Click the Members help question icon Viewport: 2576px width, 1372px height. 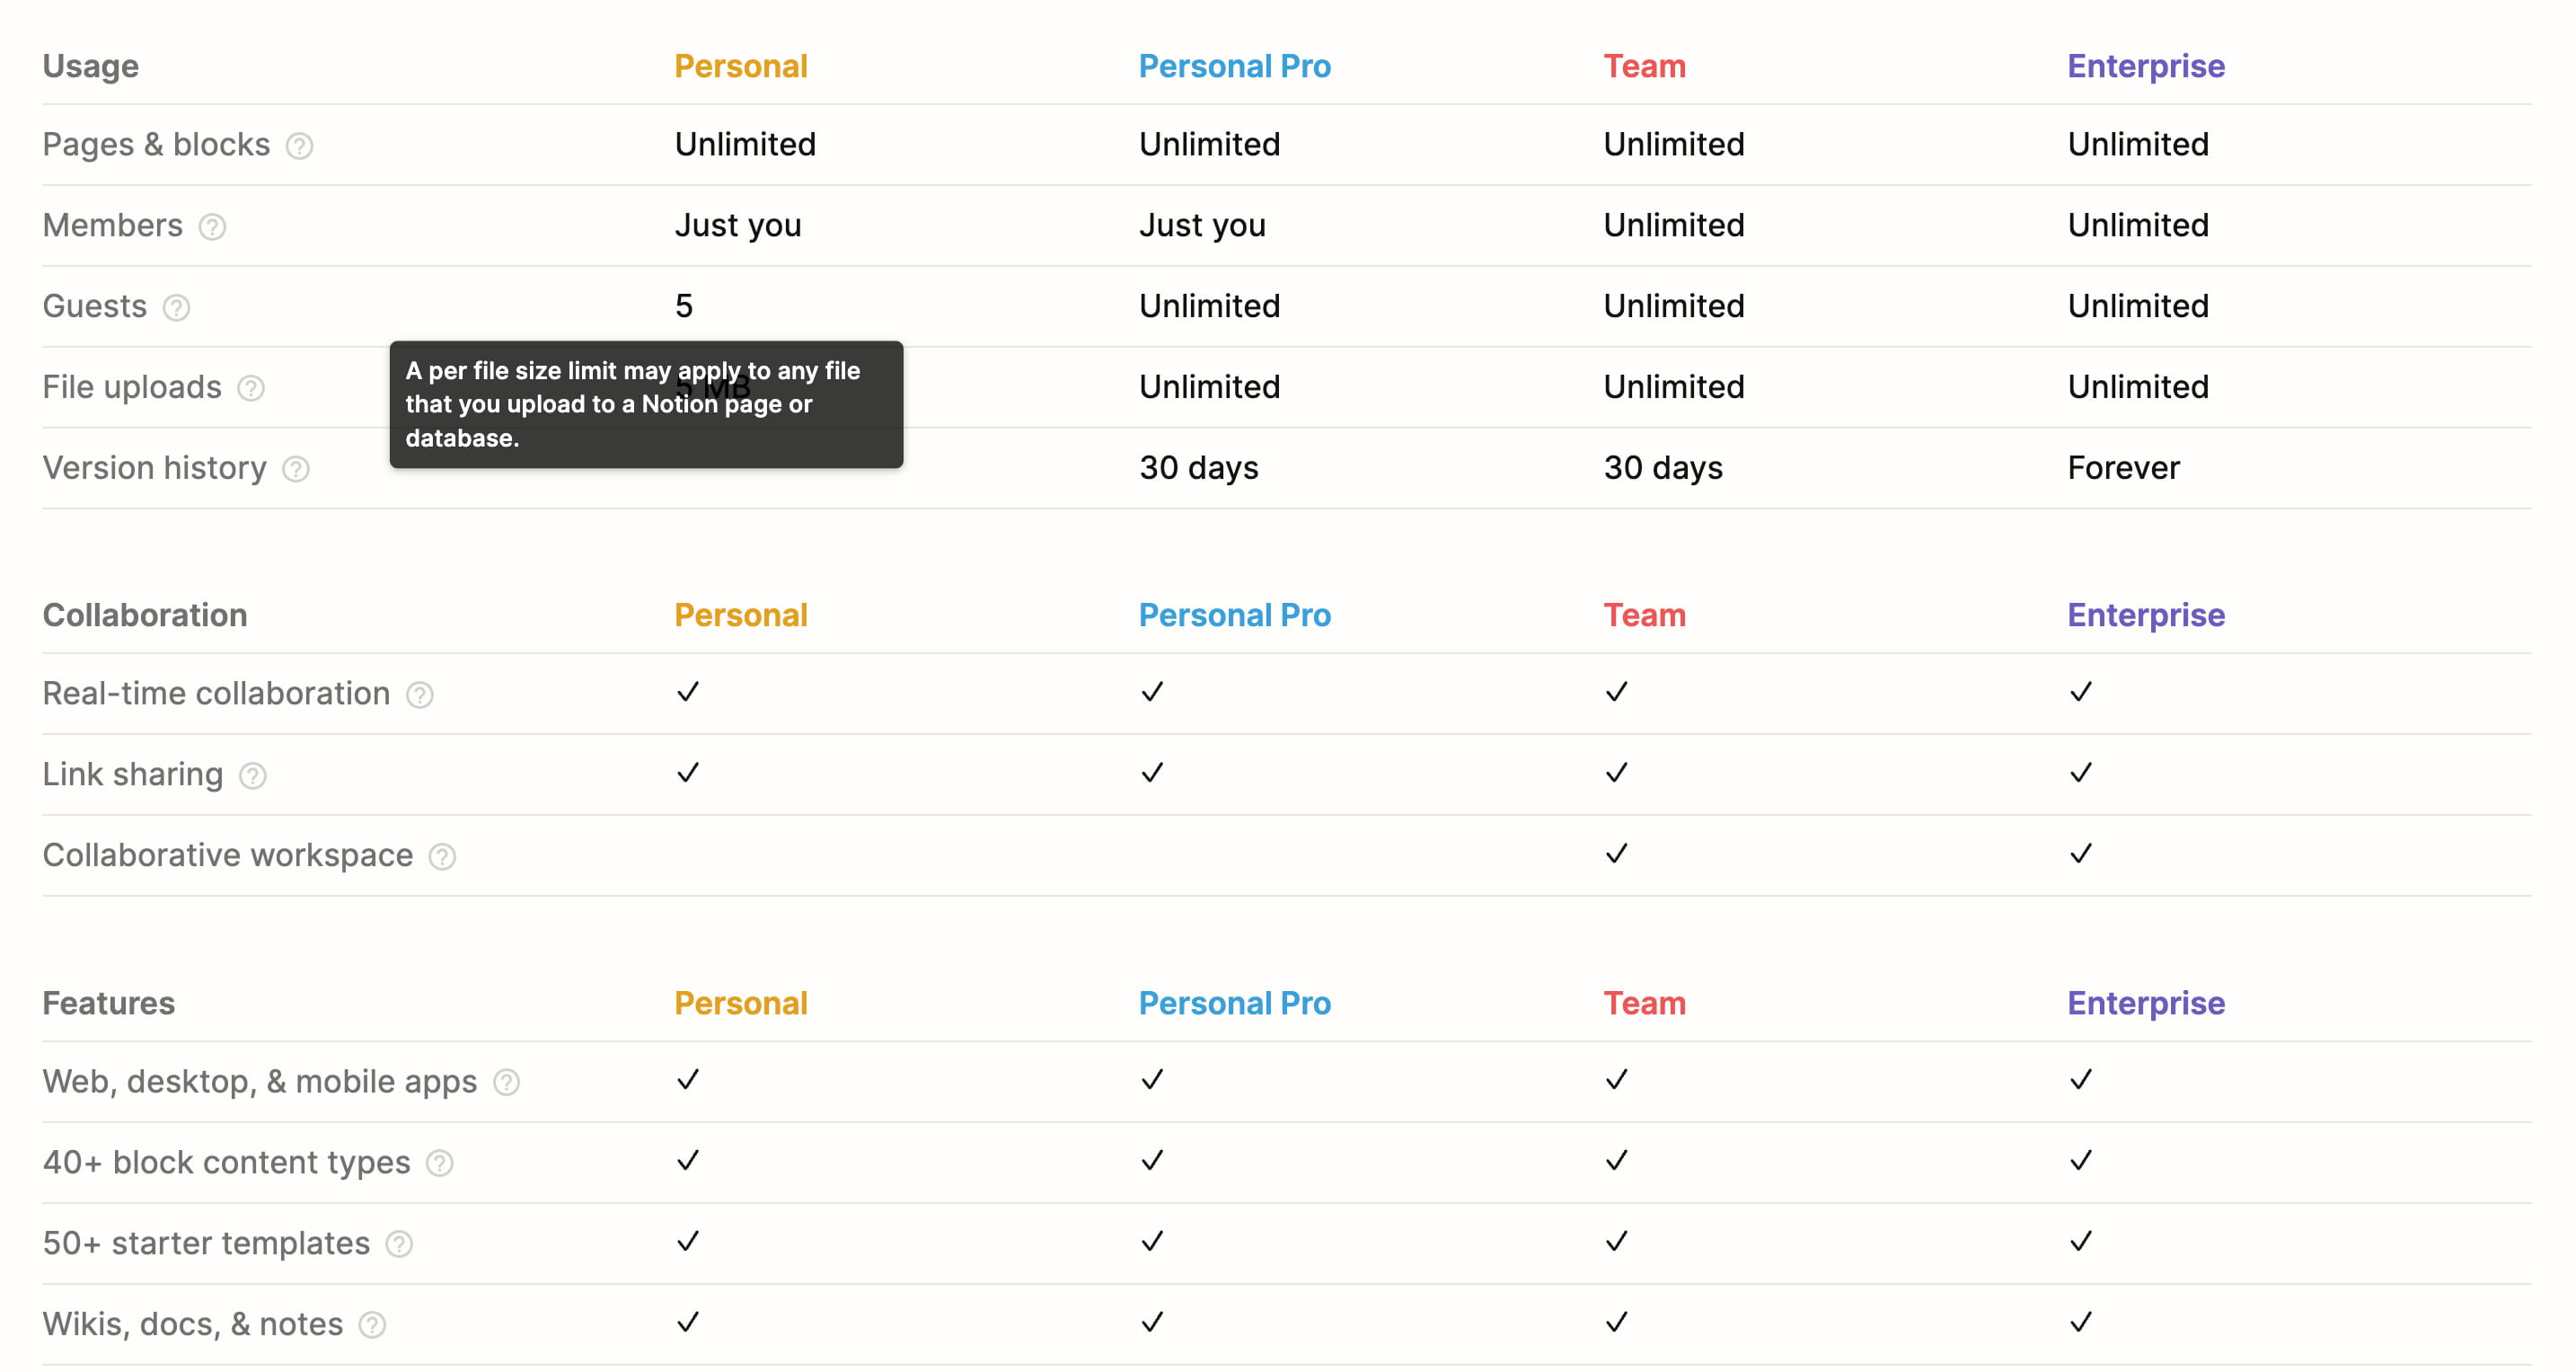pos(212,227)
